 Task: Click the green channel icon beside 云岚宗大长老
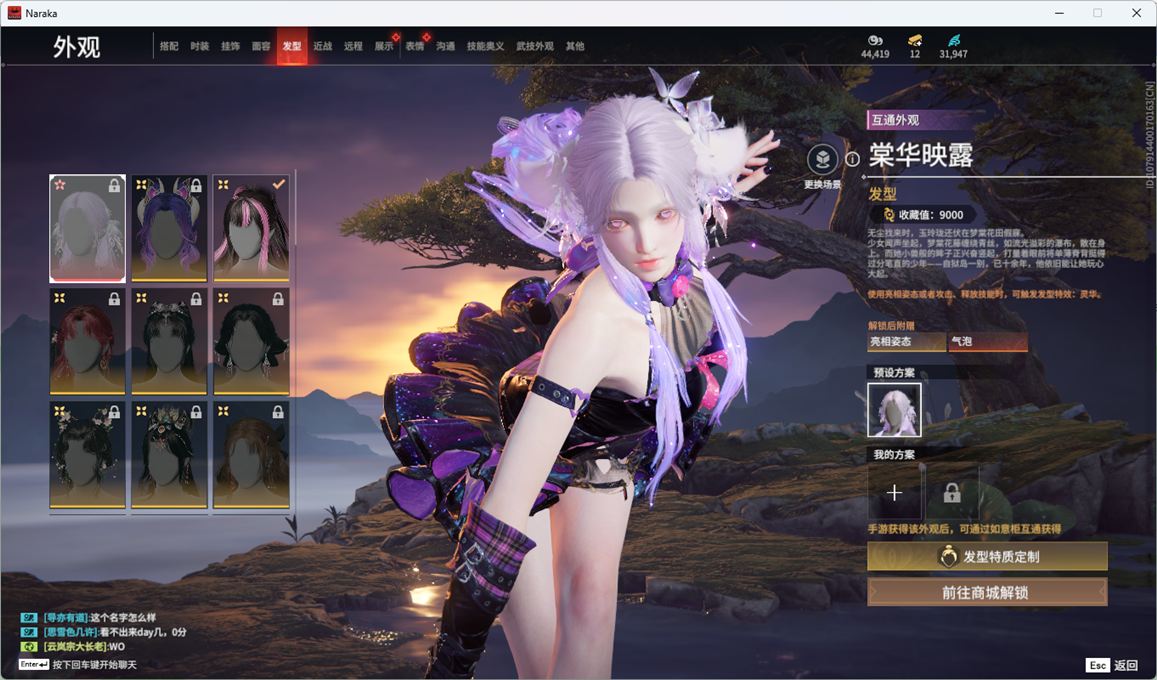(x=29, y=647)
